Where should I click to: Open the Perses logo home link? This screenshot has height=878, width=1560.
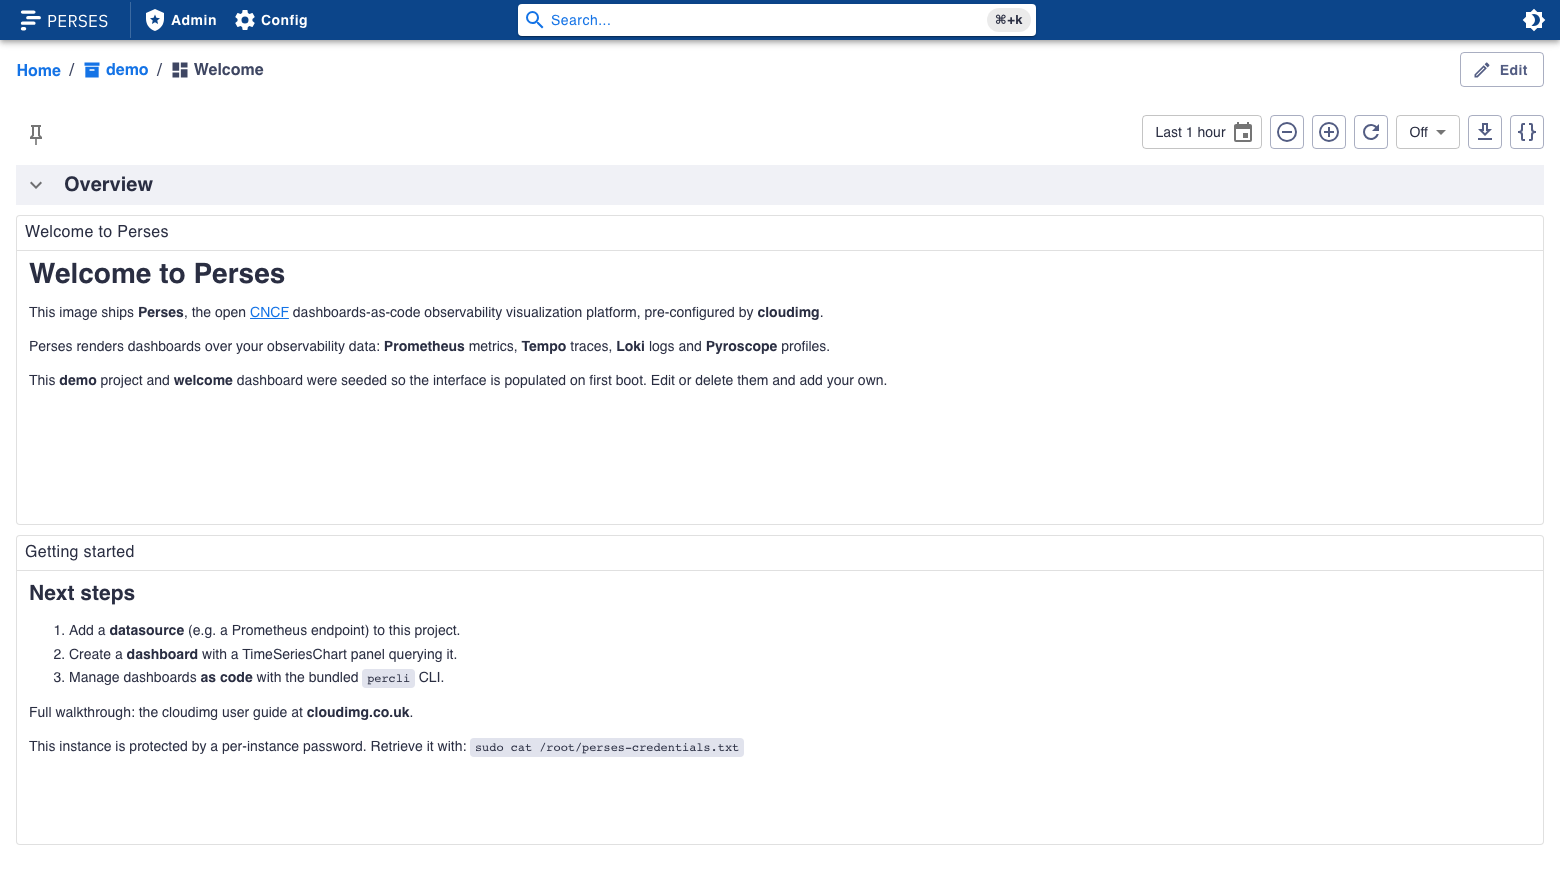point(64,20)
